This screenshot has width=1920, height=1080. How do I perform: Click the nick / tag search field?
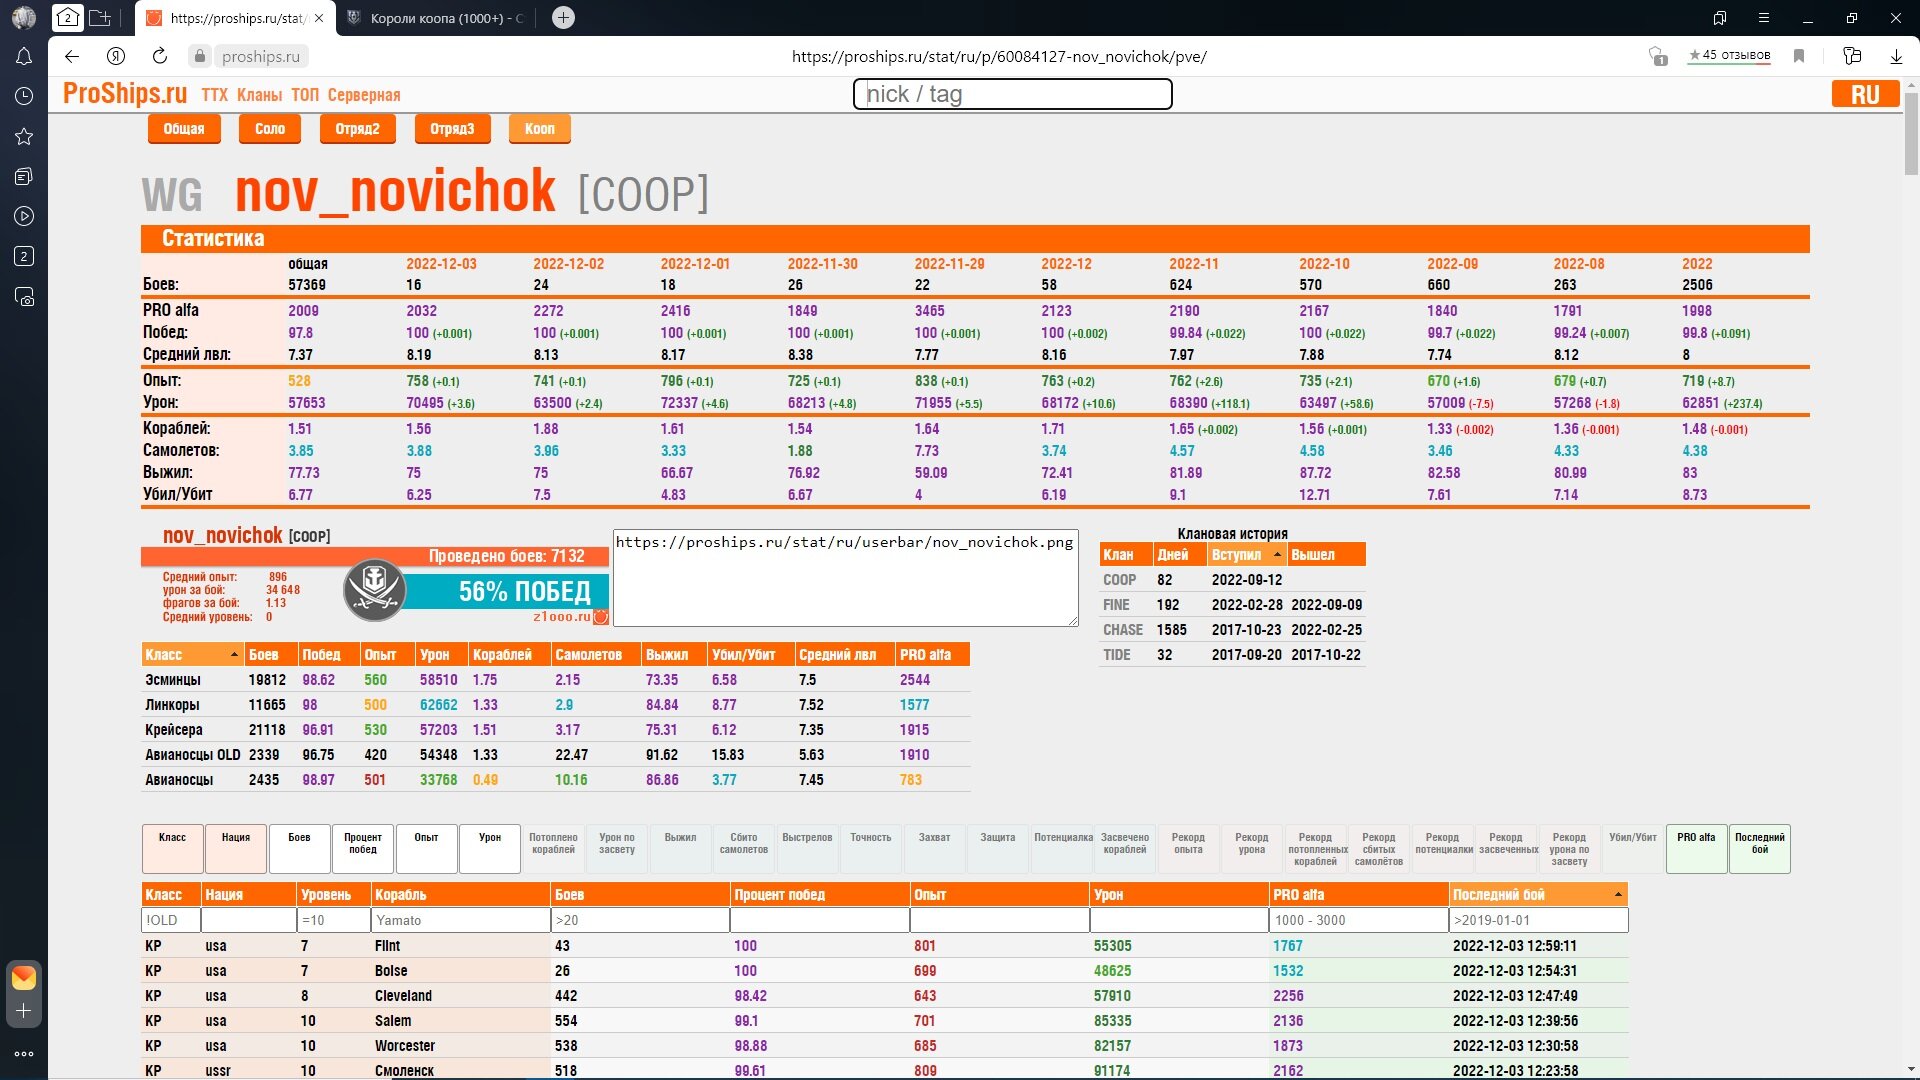coord(1012,94)
